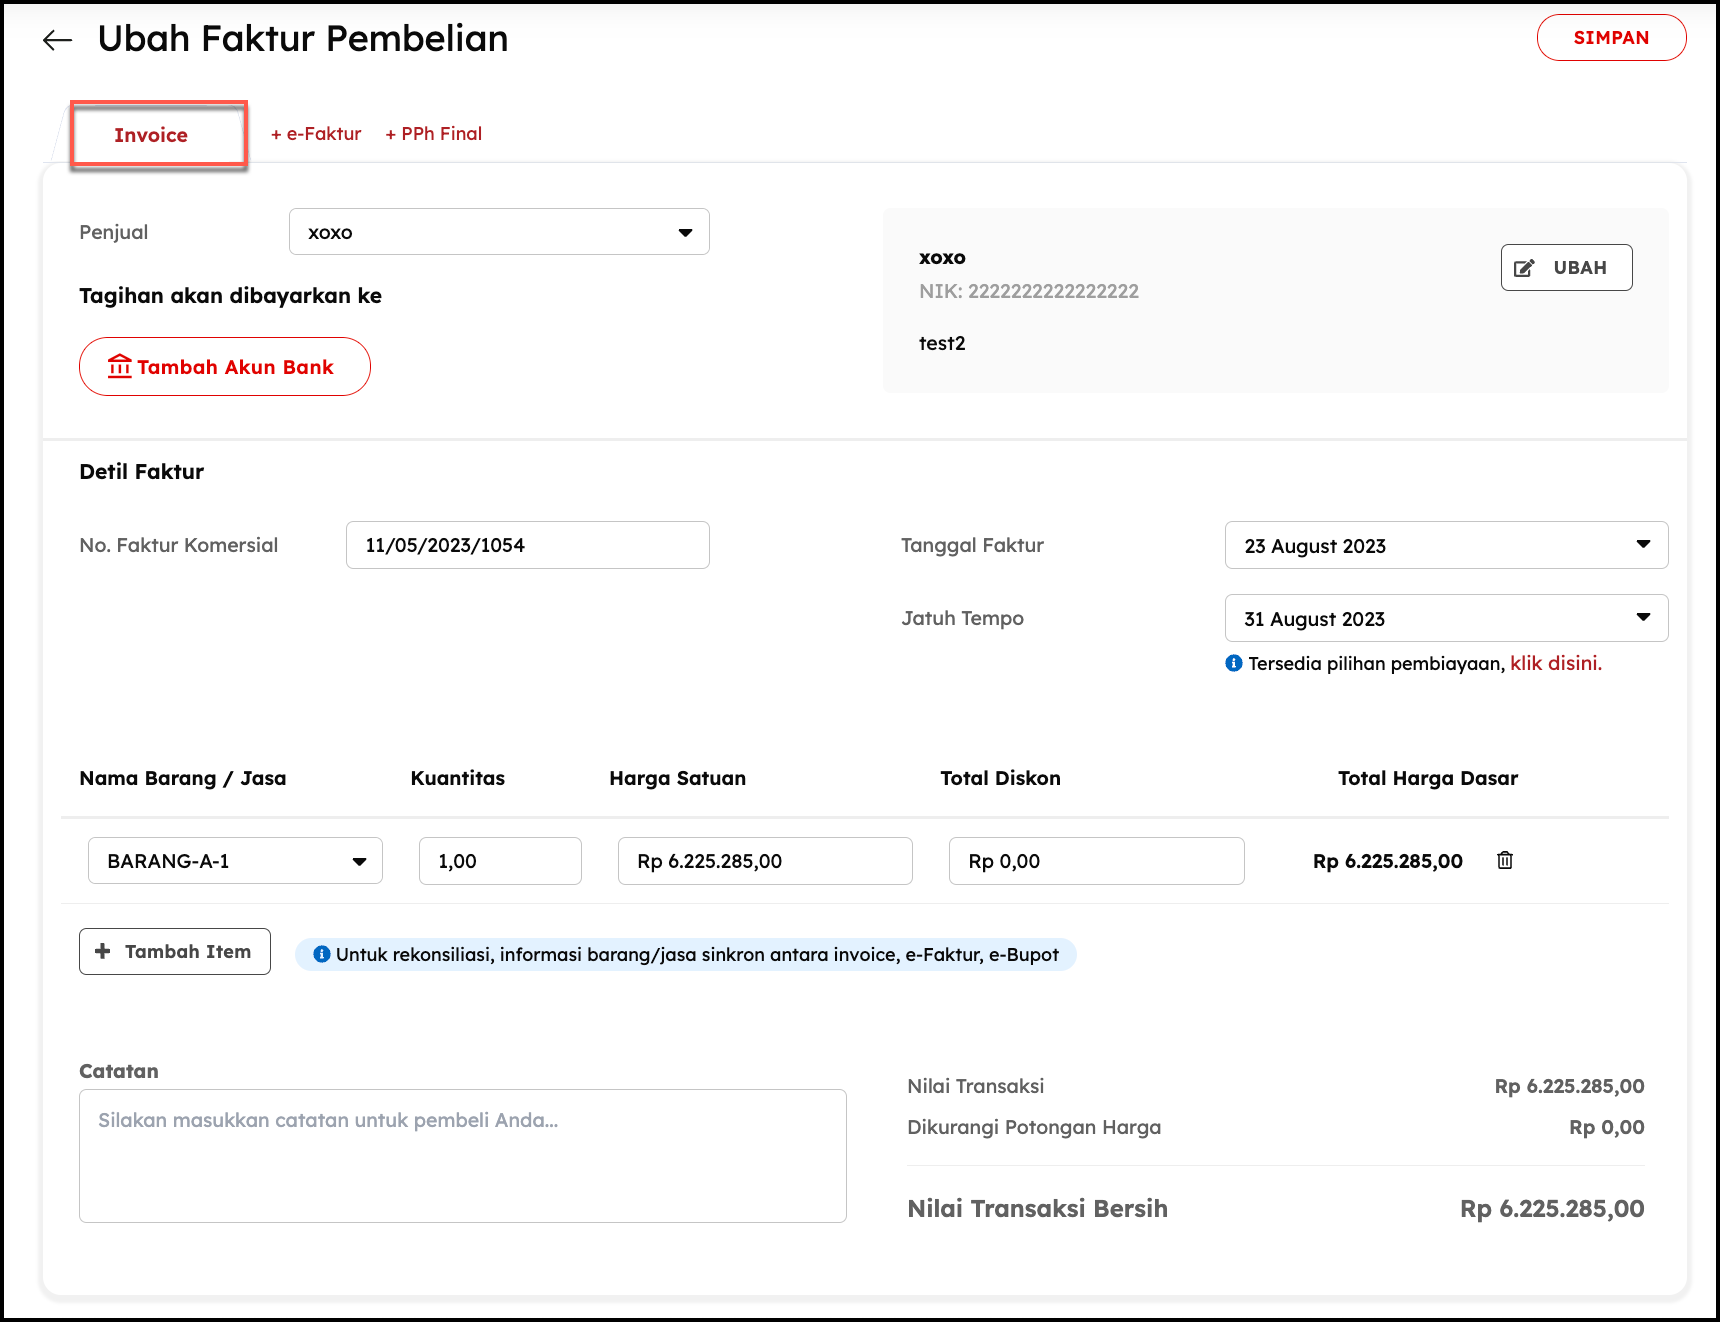Image resolution: width=1720 pixels, height=1322 pixels.
Task: Follow the 'klik disini' link
Action: tap(1555, 663)
